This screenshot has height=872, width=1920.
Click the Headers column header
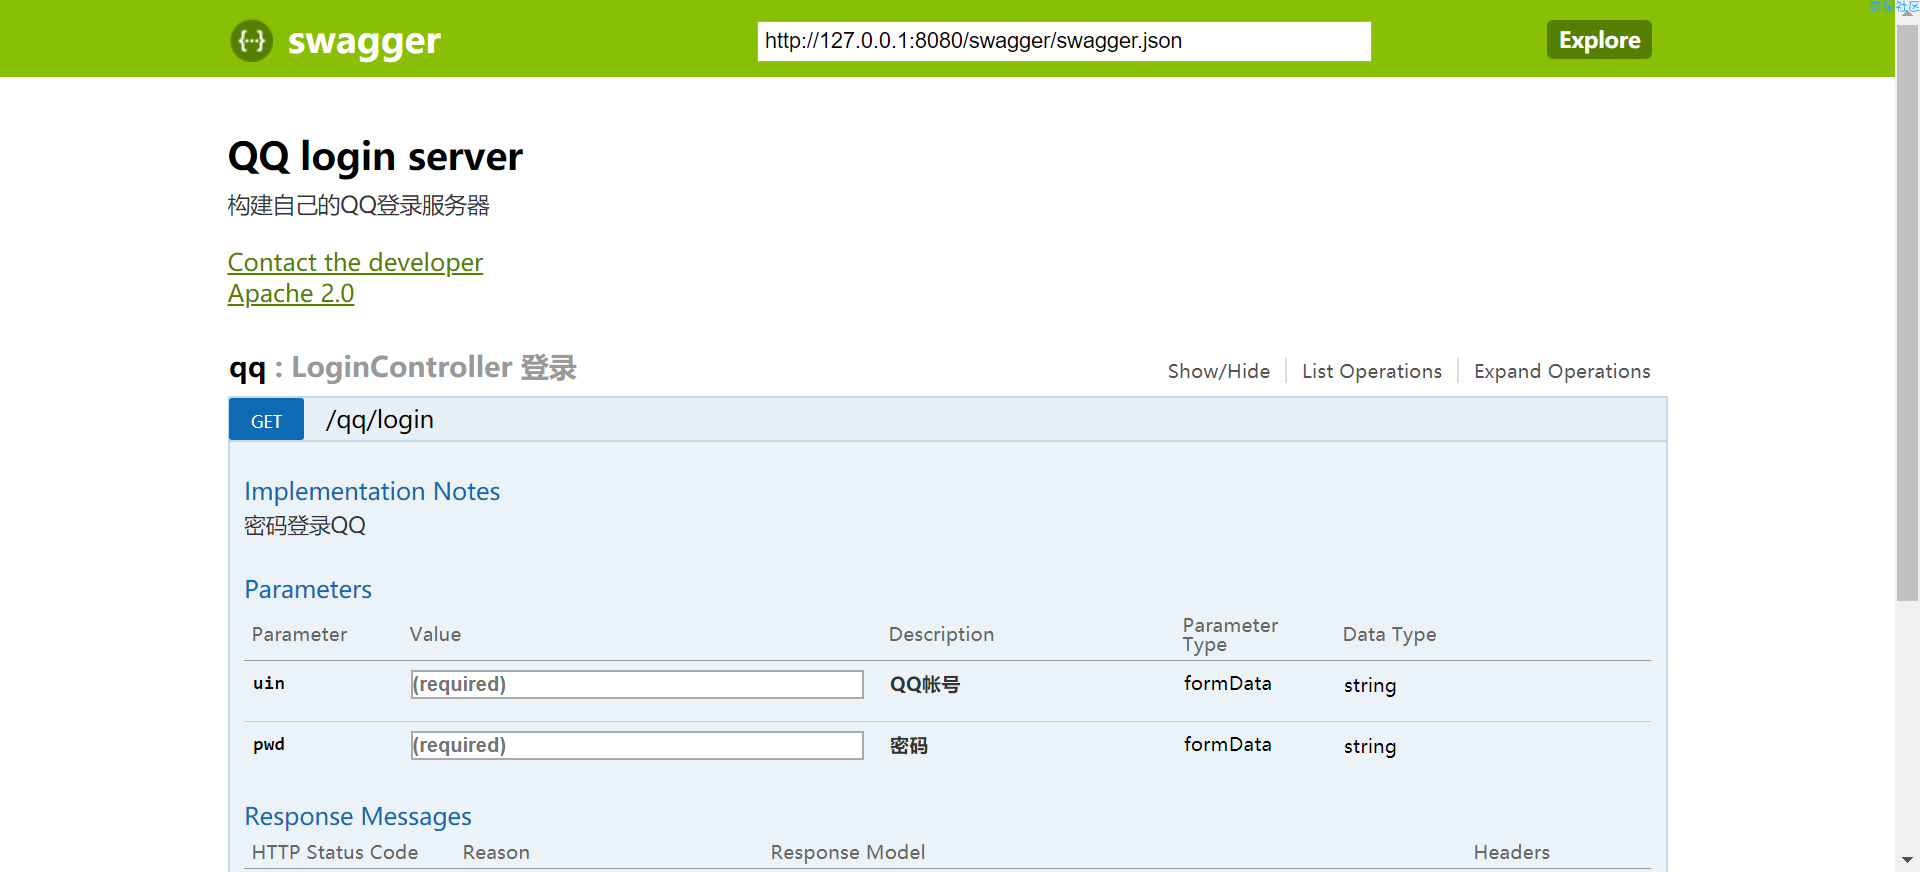(x=1511, y=852)
